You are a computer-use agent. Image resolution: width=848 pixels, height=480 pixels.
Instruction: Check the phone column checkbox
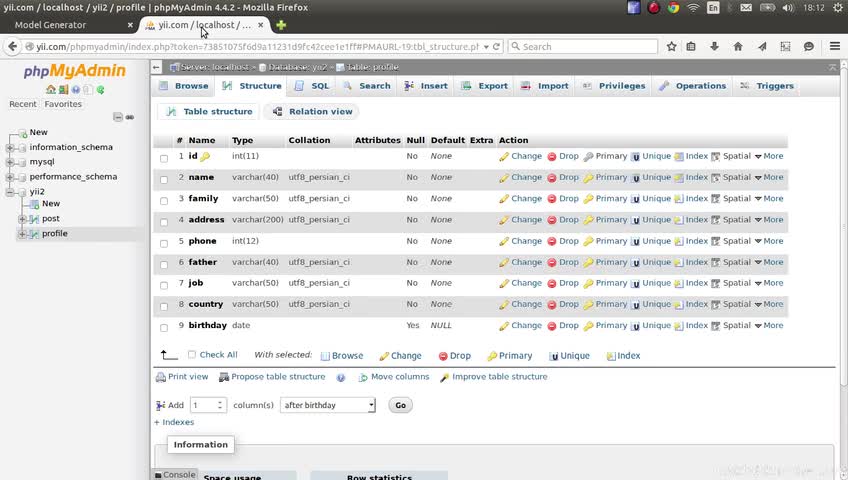(164, 243)
